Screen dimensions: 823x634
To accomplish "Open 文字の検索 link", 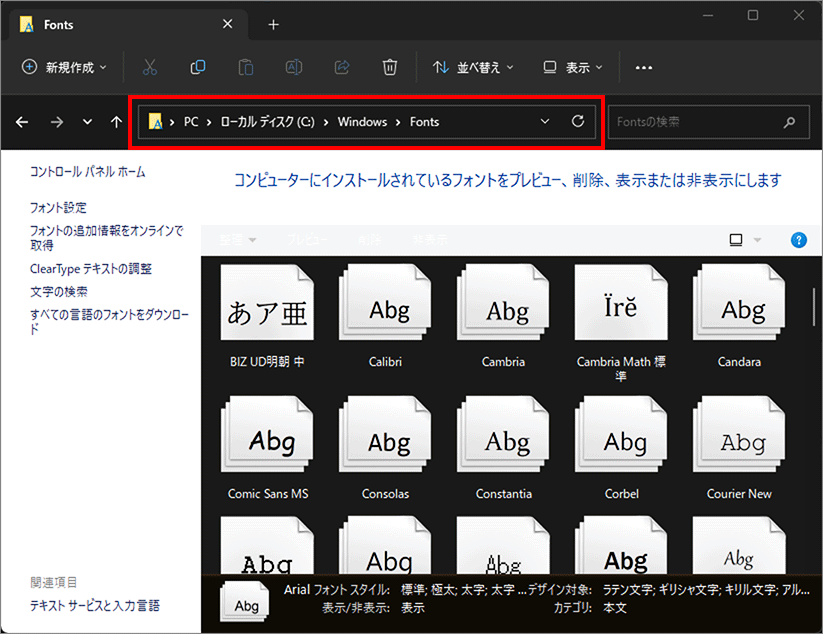I will [59, 292].
